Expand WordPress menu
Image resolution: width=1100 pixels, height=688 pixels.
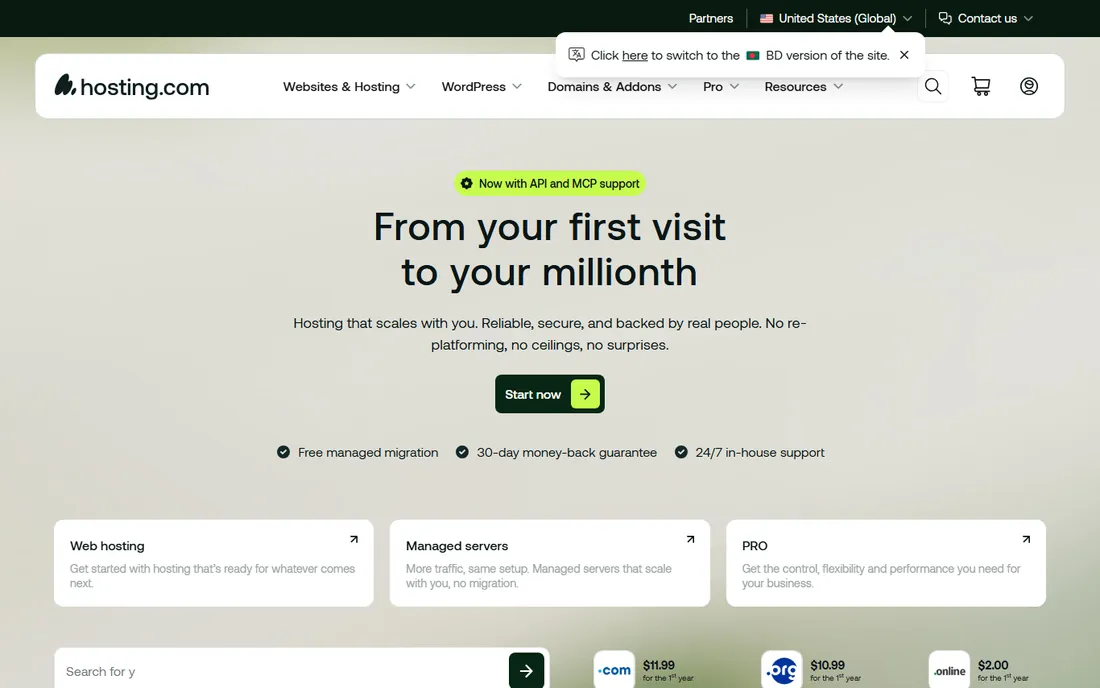tap(481, 86)
